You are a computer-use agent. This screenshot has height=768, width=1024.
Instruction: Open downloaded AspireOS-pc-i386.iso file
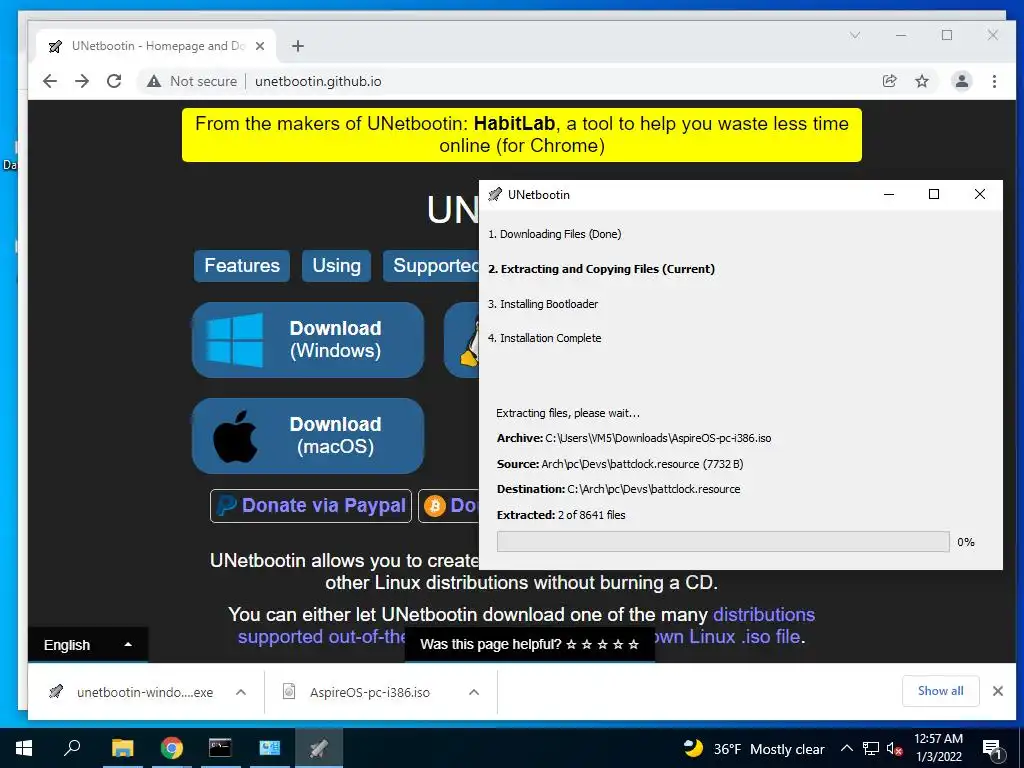[357, 692]
